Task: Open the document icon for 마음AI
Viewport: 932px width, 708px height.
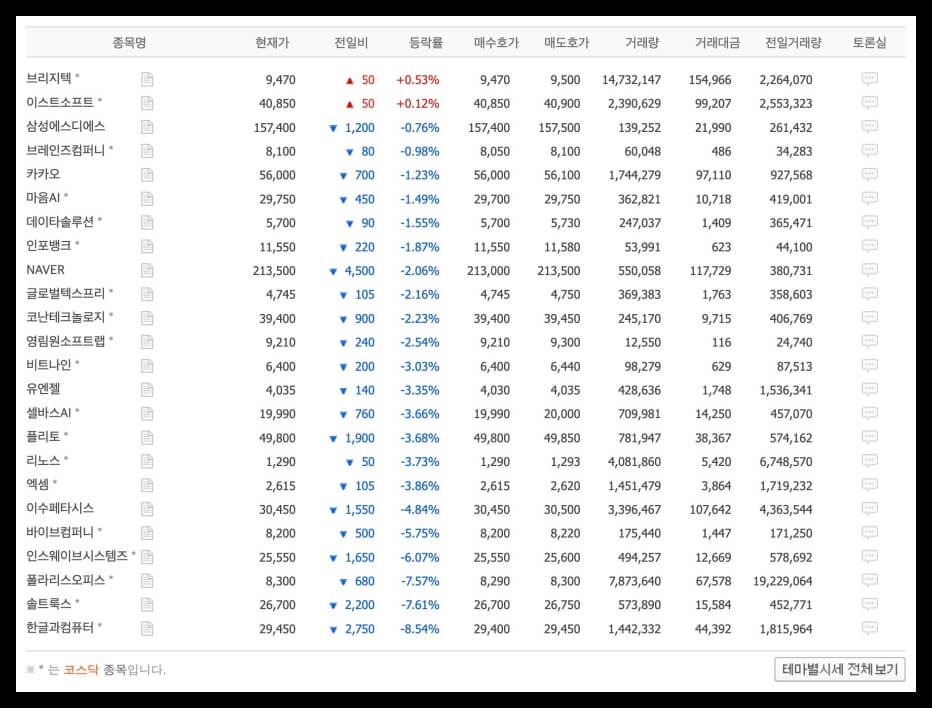Action: [x=147, y=199]
